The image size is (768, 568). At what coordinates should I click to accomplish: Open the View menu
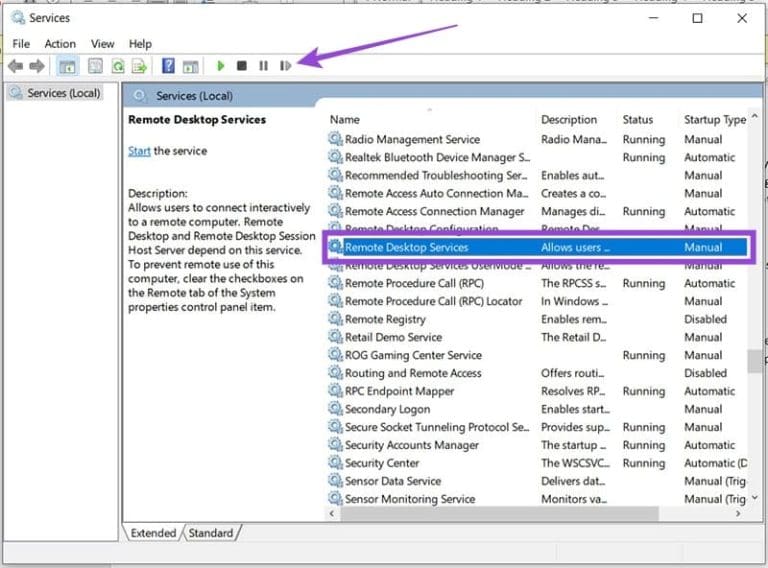(x=102, y=44)
